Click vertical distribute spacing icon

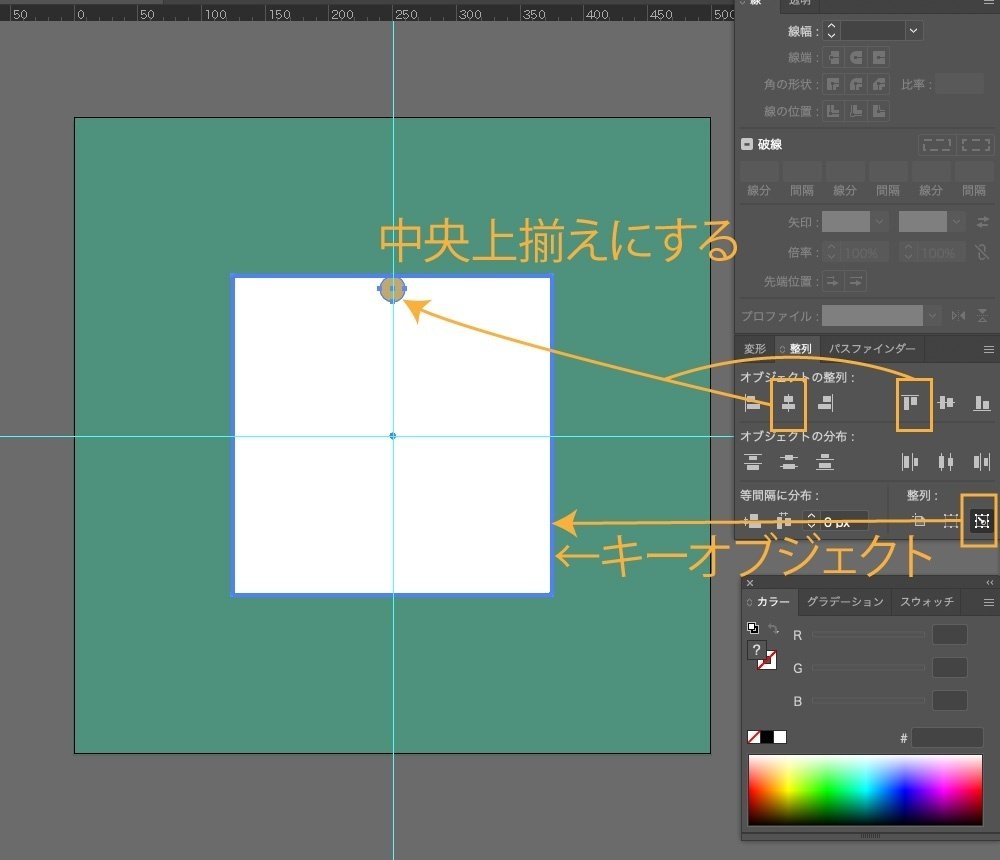click(x=753, y=521)
